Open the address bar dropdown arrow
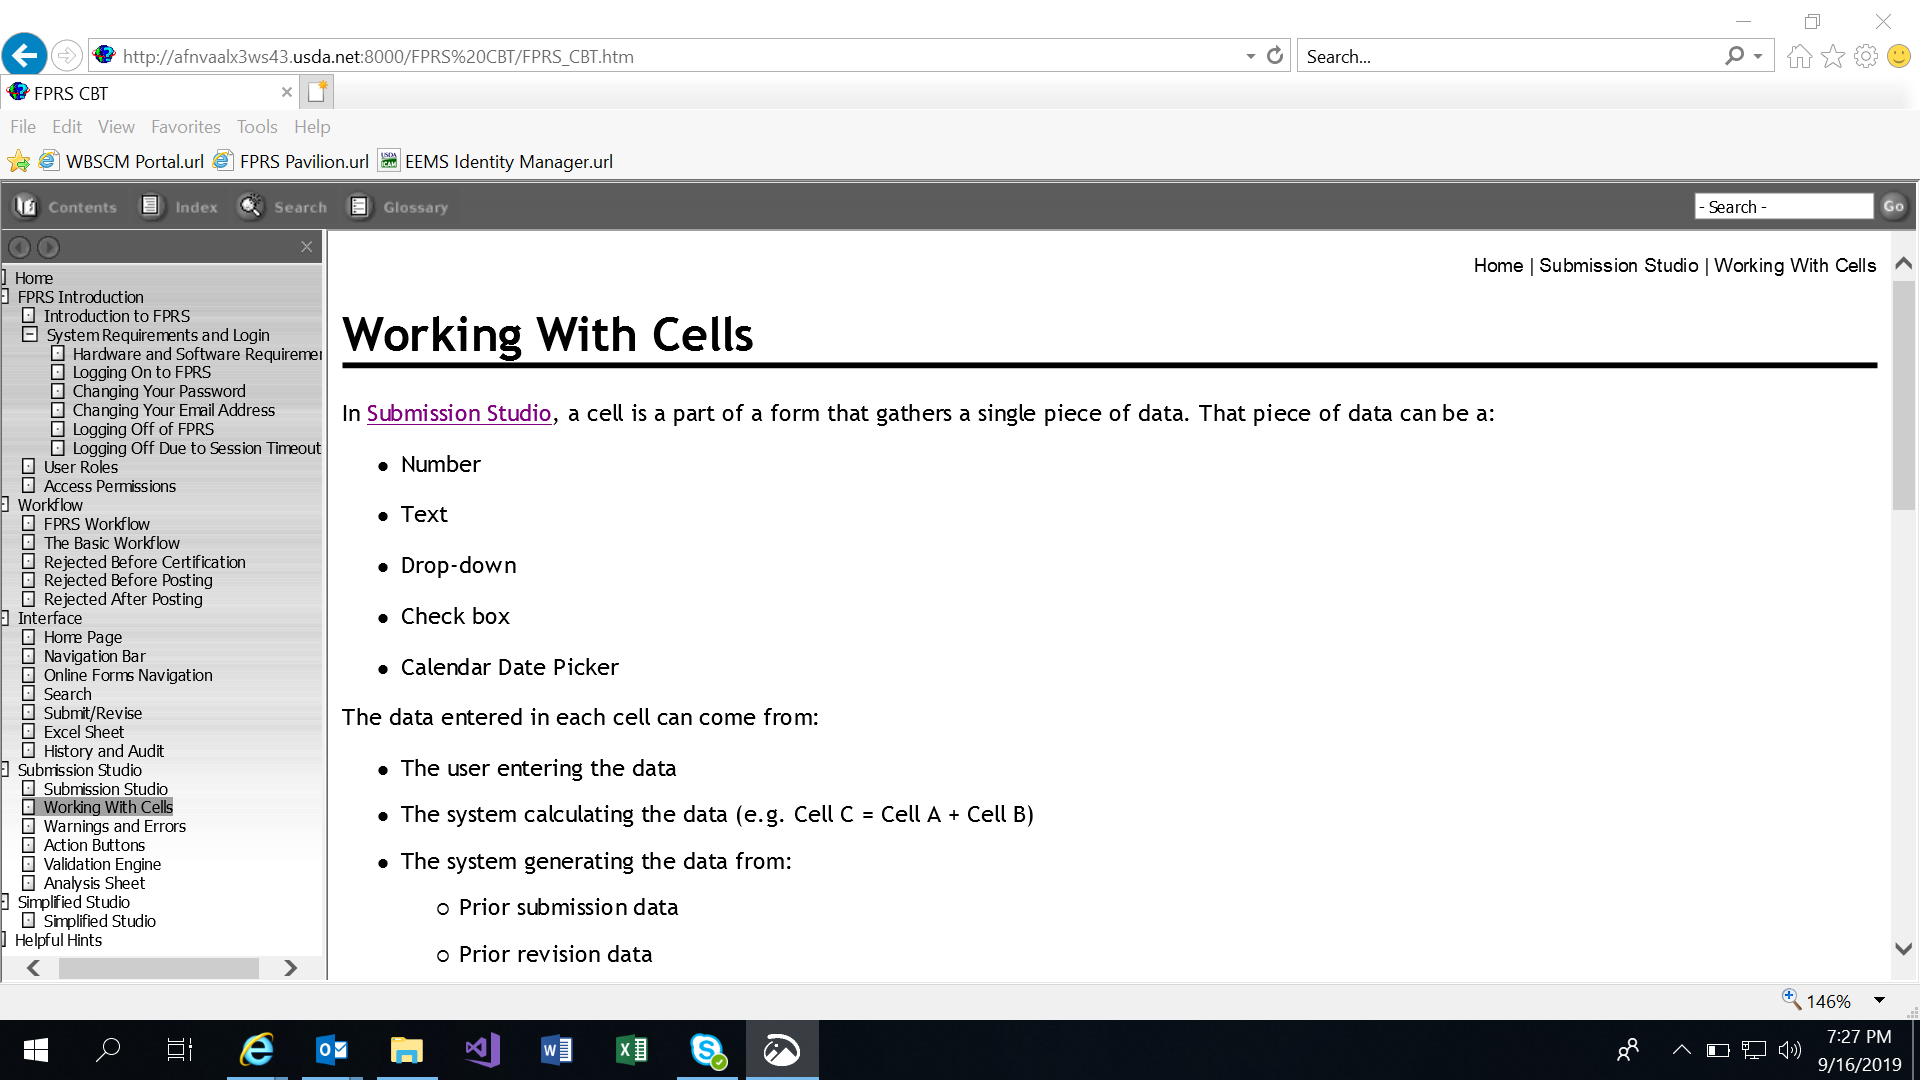The width and height of the screenshot is (1920, 1080). [x=1250, y=56]
